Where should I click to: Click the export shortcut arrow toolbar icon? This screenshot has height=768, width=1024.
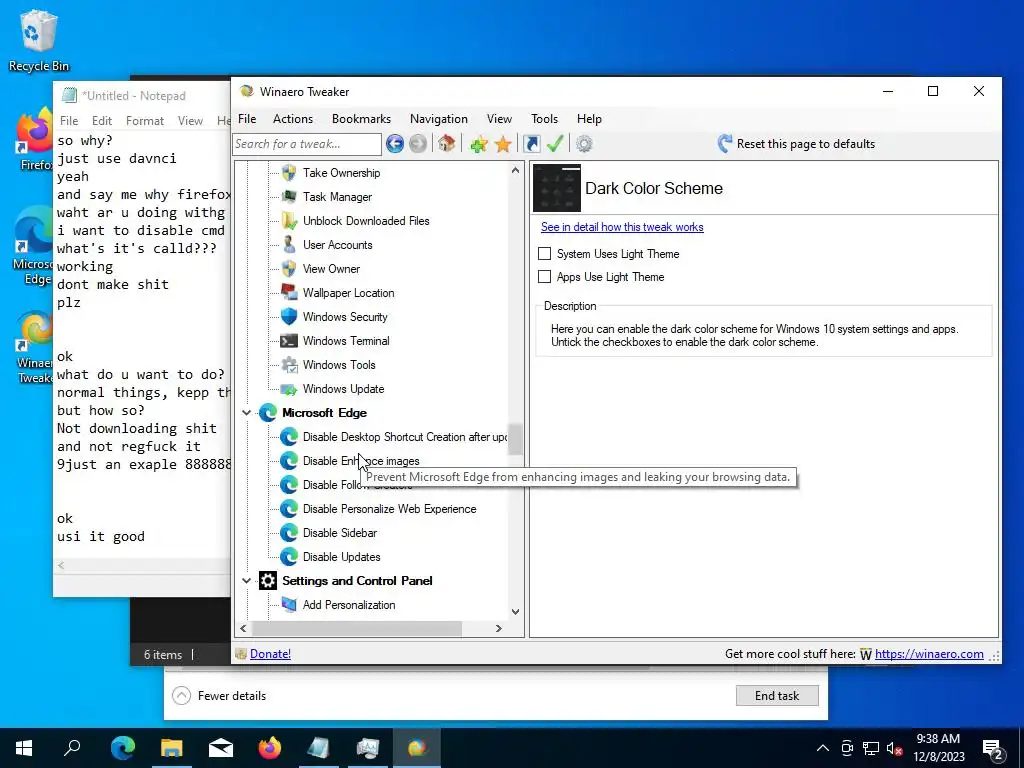[x=532, y=144]
